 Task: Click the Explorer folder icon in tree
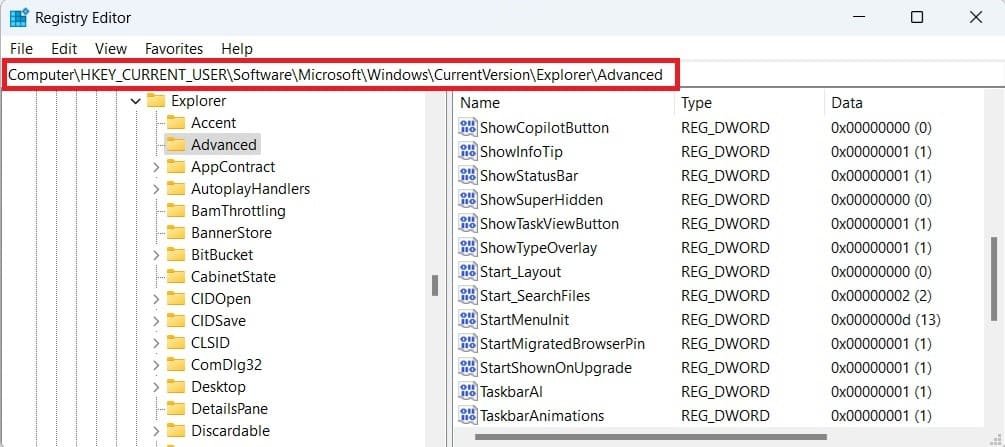[156, 101]
